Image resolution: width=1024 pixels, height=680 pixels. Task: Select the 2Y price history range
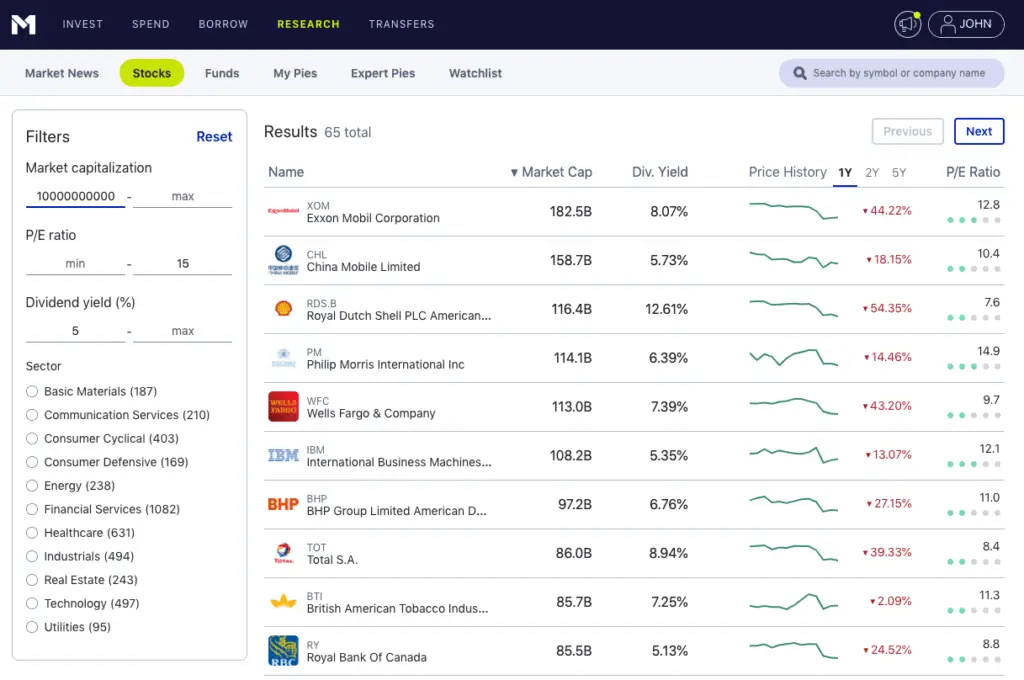872,173
